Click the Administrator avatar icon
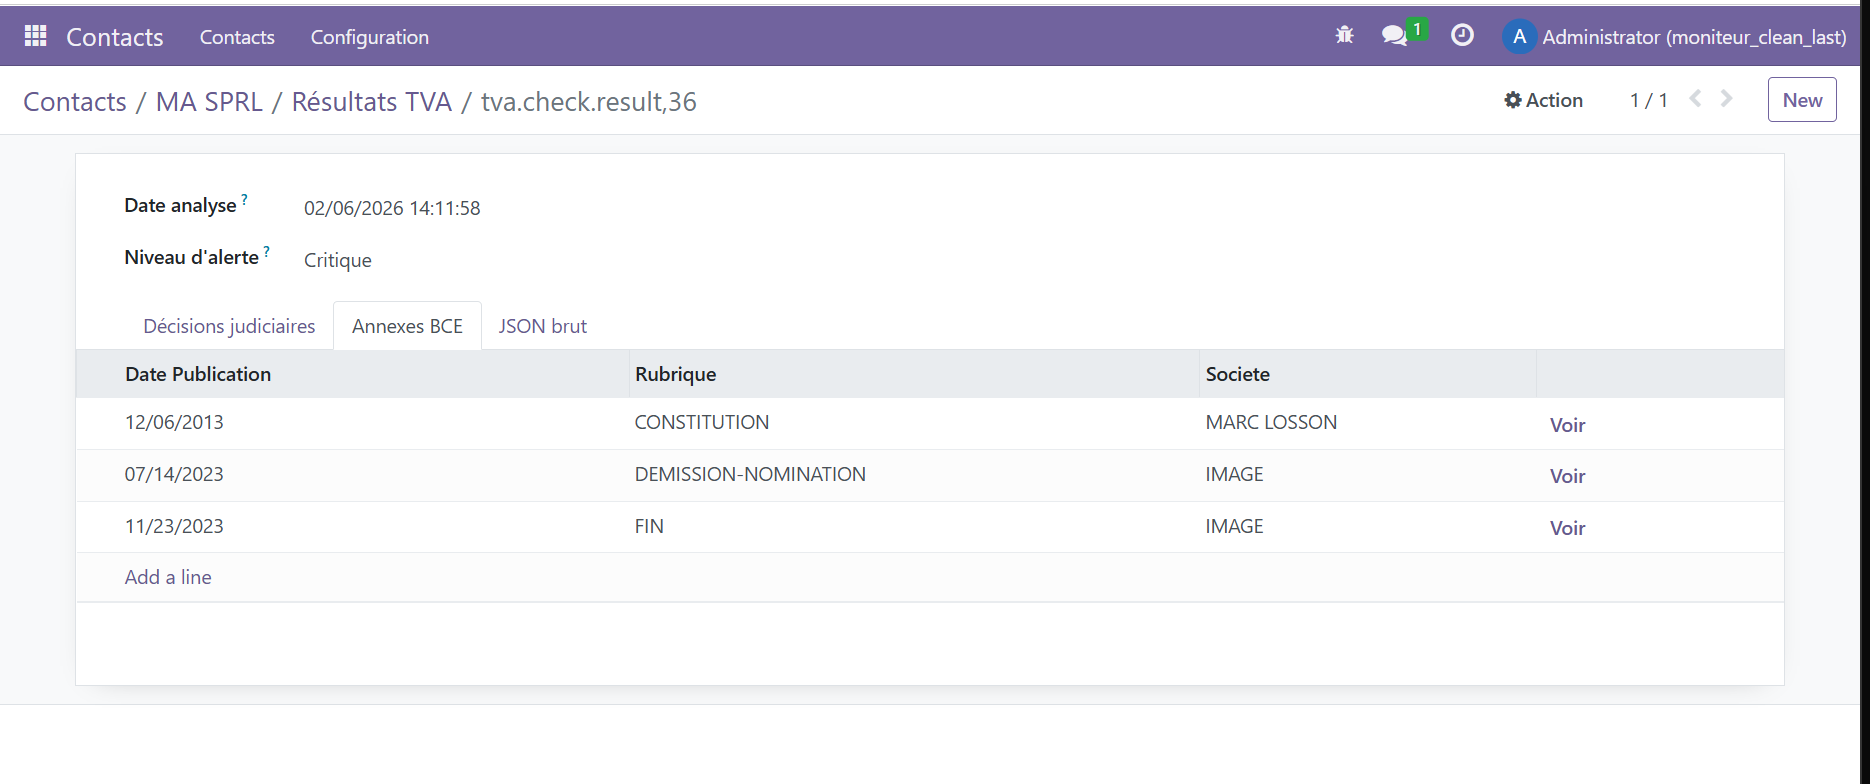 pyautogui.click(x=1519, y=37)
